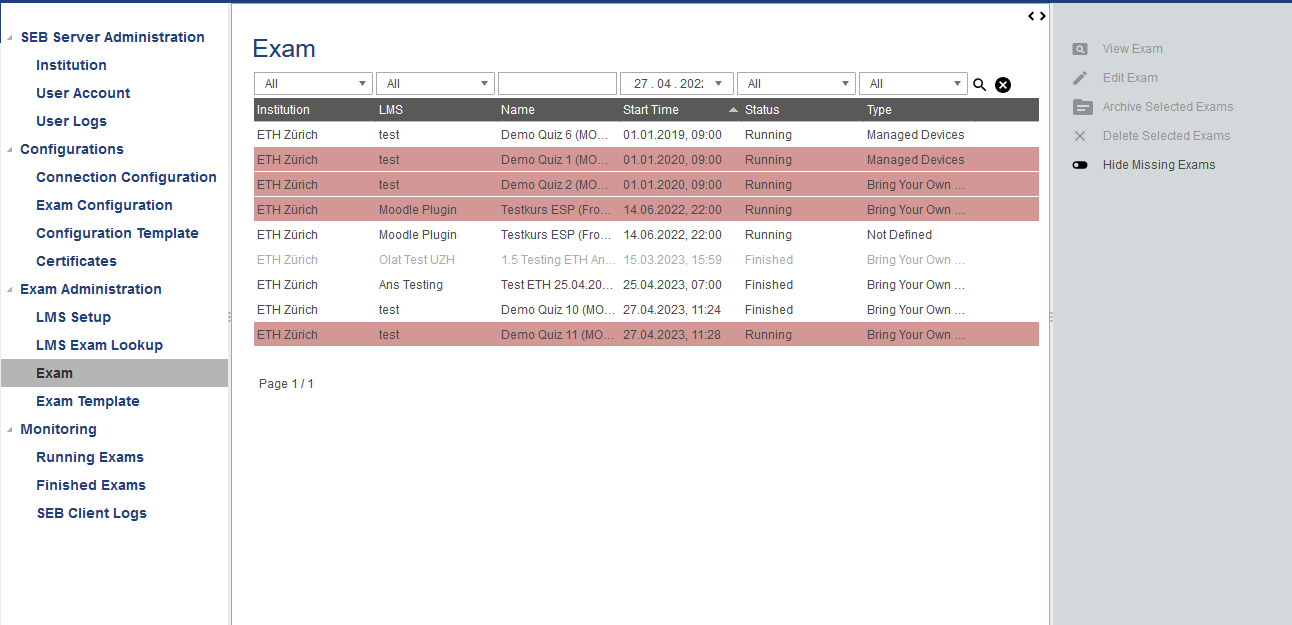Click the clear filter X icon
This screenshot has height=625, width=1292.
1003,85
